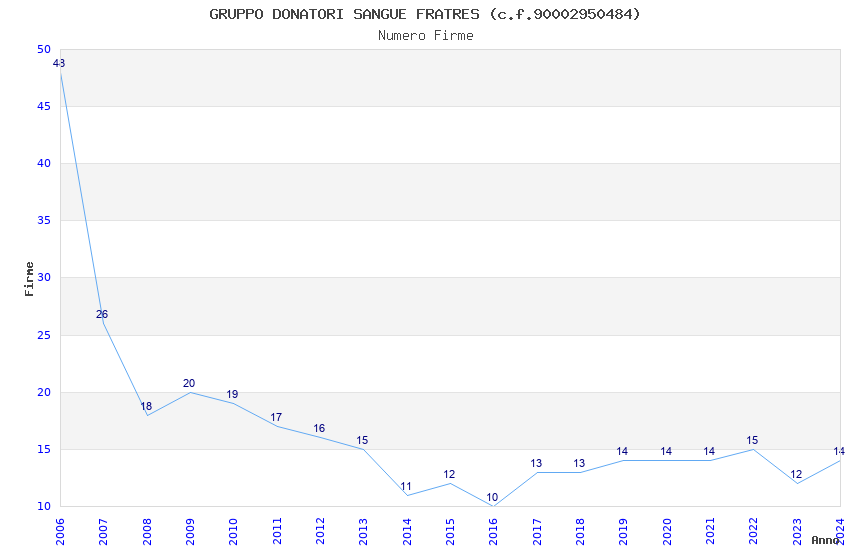Click the year label 2020
The height and width of the screenshot is (550, 850).
click(667, 531)
